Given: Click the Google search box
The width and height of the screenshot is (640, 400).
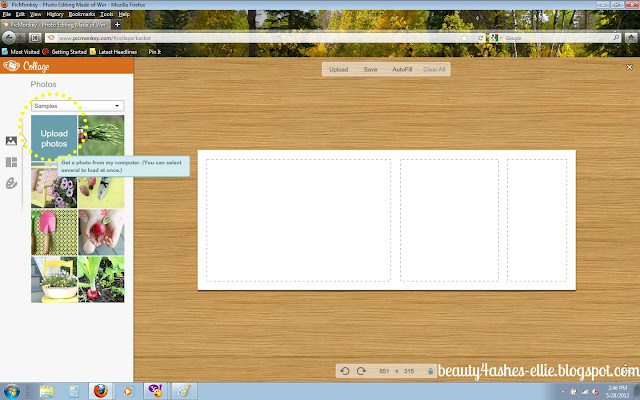Looking at the screenshot, I should point(557,38).
